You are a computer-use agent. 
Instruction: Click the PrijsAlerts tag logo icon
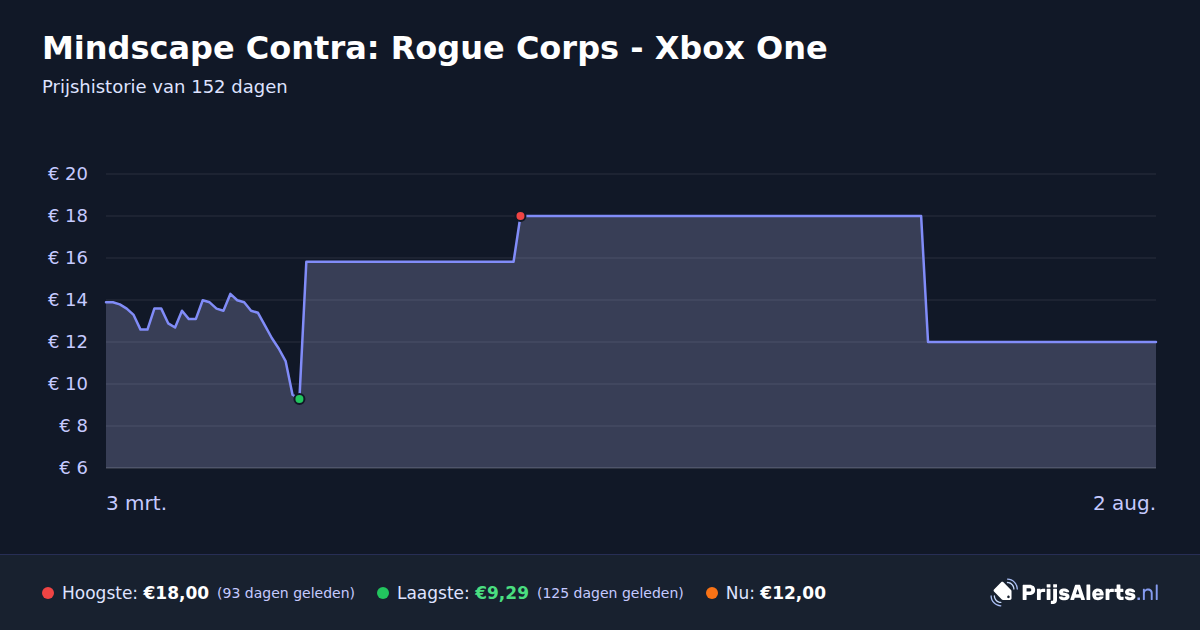[1003, 592]
